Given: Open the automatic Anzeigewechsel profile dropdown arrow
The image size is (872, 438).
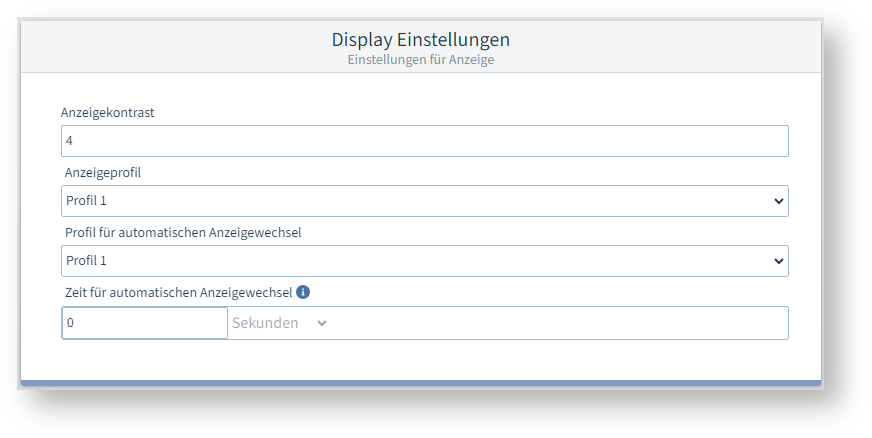Looking at the screenshot, I should coord(779,261).
